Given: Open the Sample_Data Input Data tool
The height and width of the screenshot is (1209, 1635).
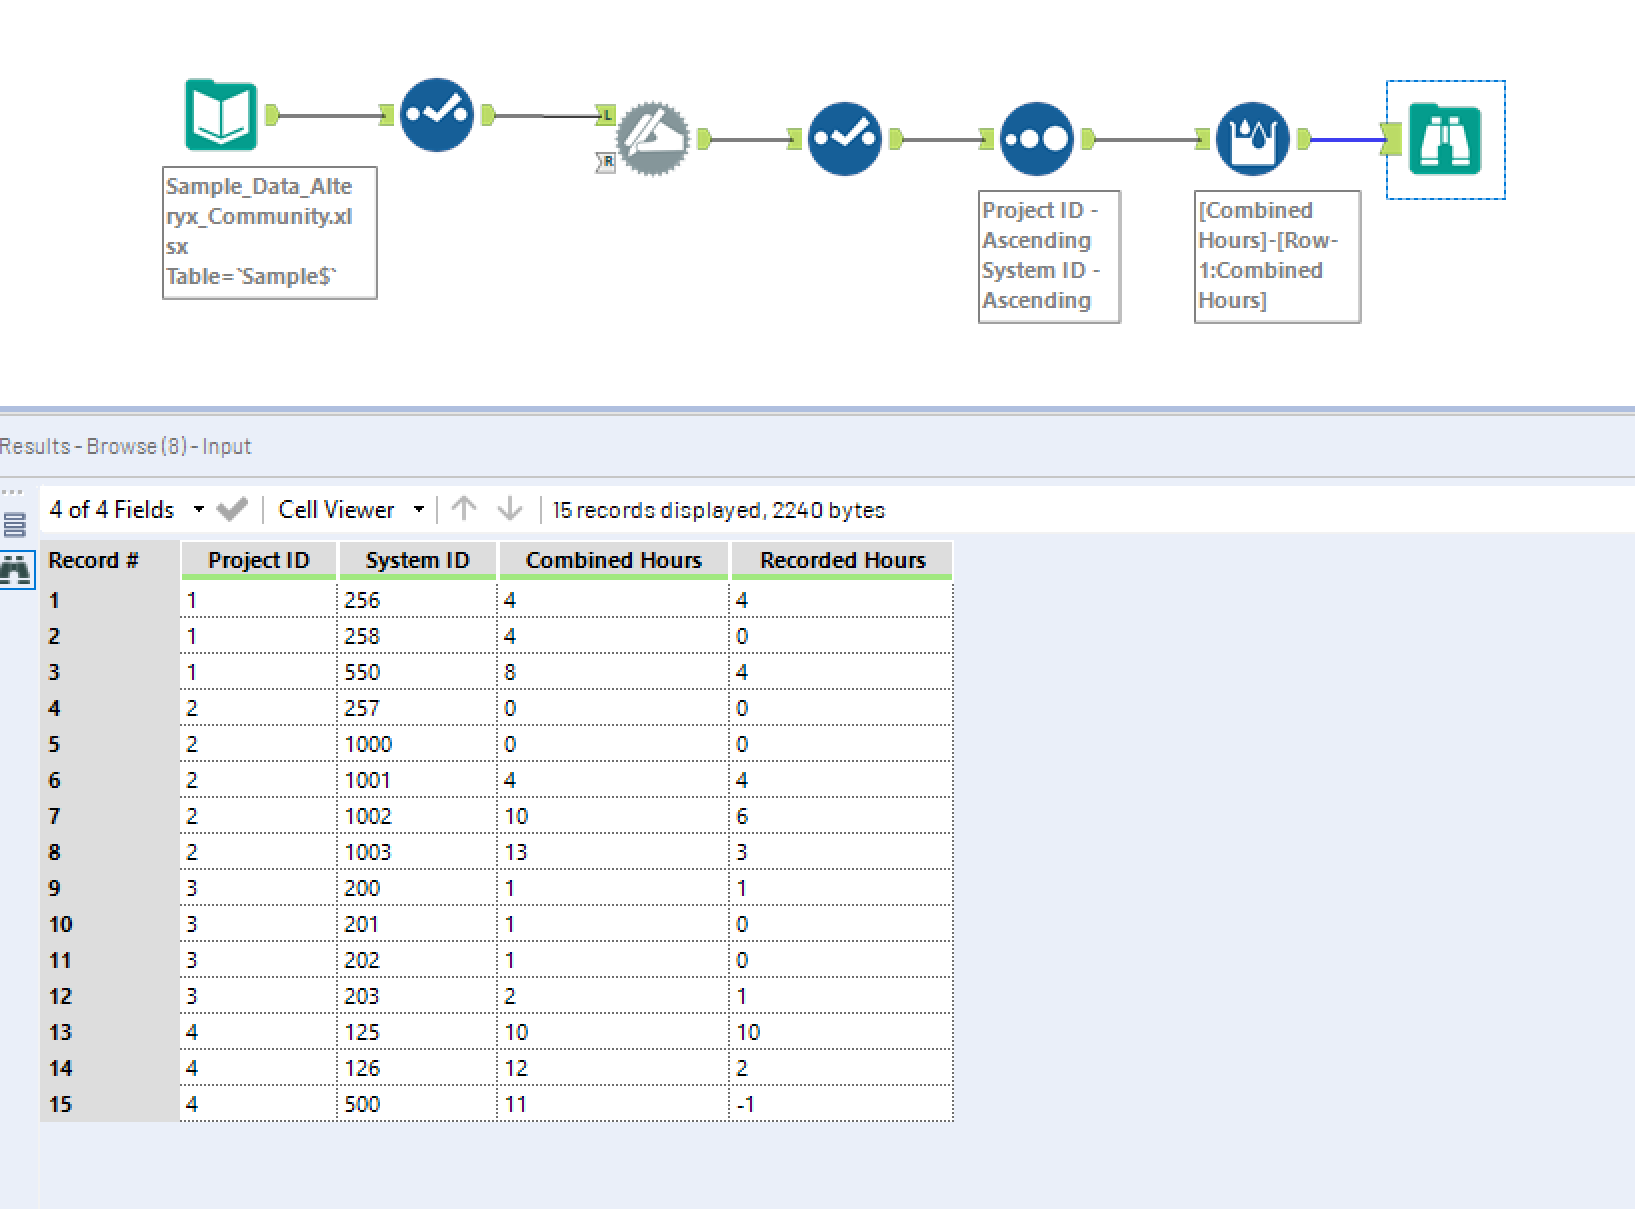Looking at the screenshot, I should [x=220, y=112].
